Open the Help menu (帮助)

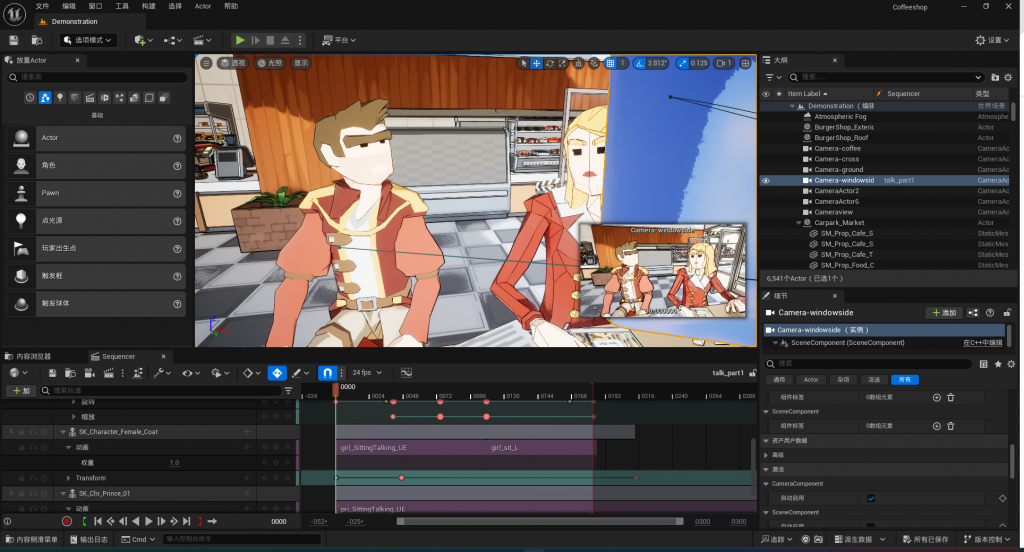point(231,6)
